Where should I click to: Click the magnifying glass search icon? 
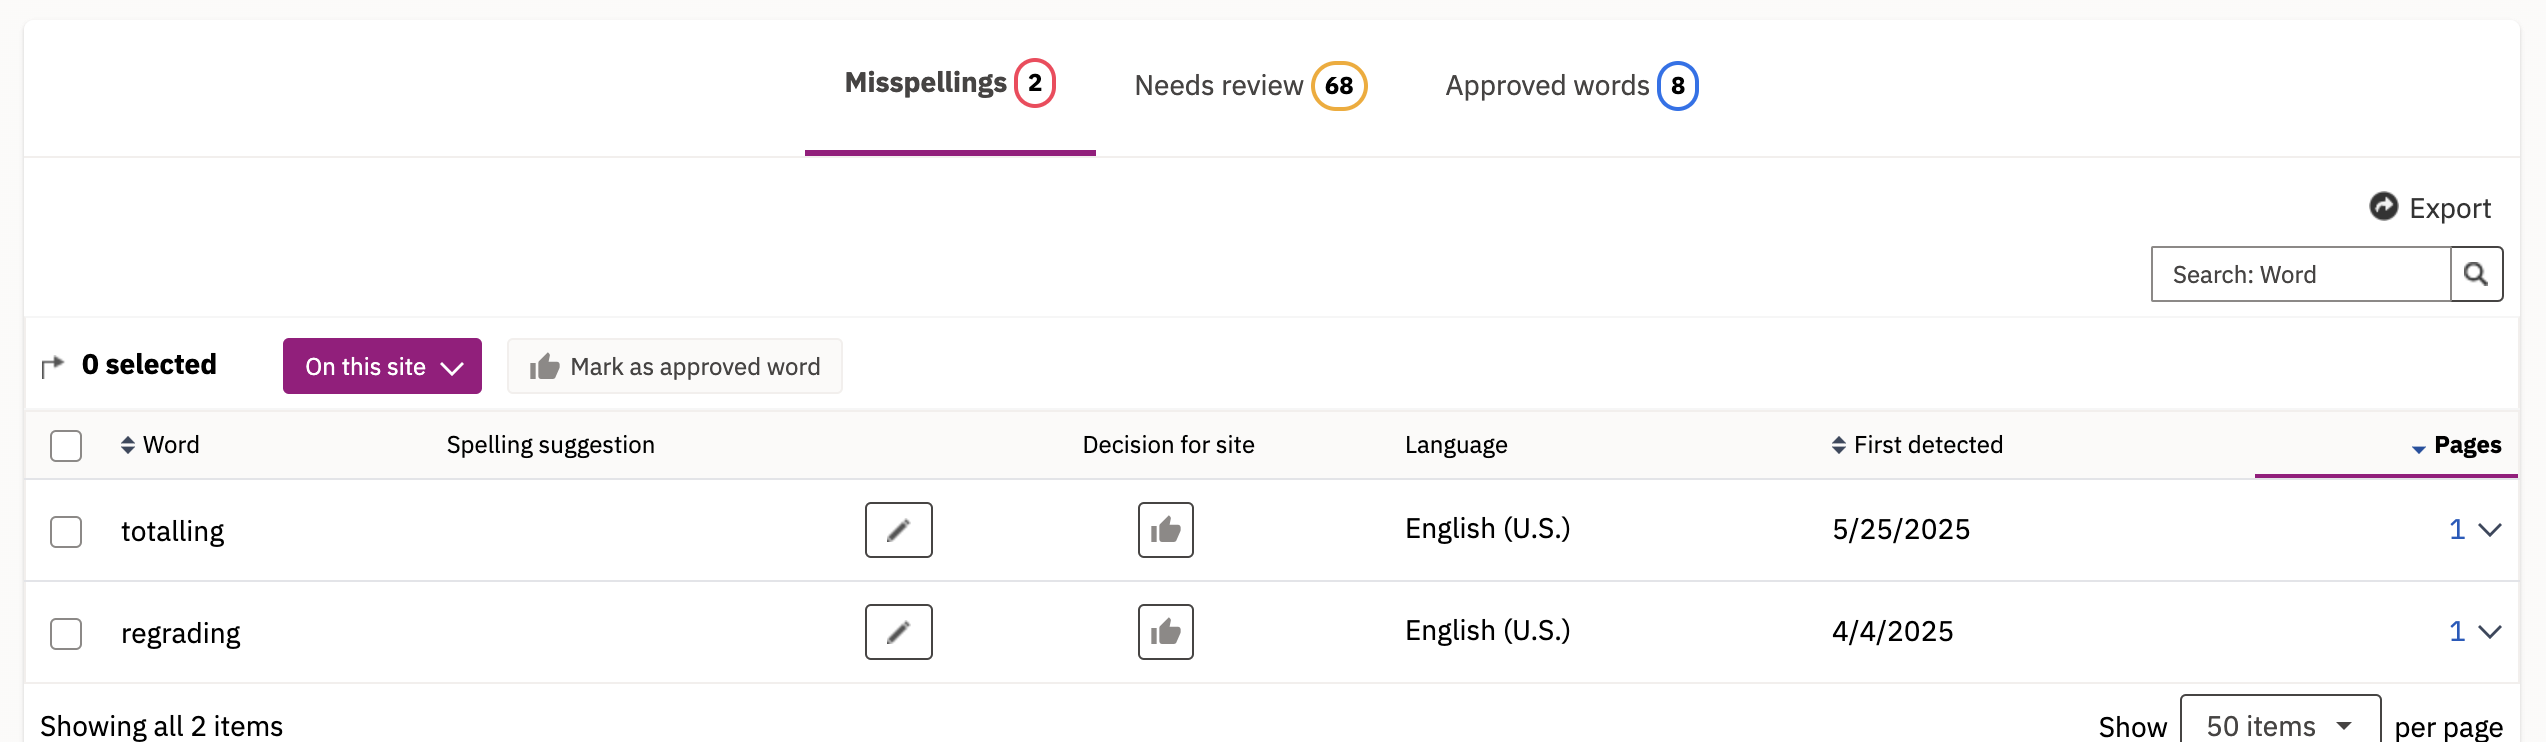point(2476,274)
